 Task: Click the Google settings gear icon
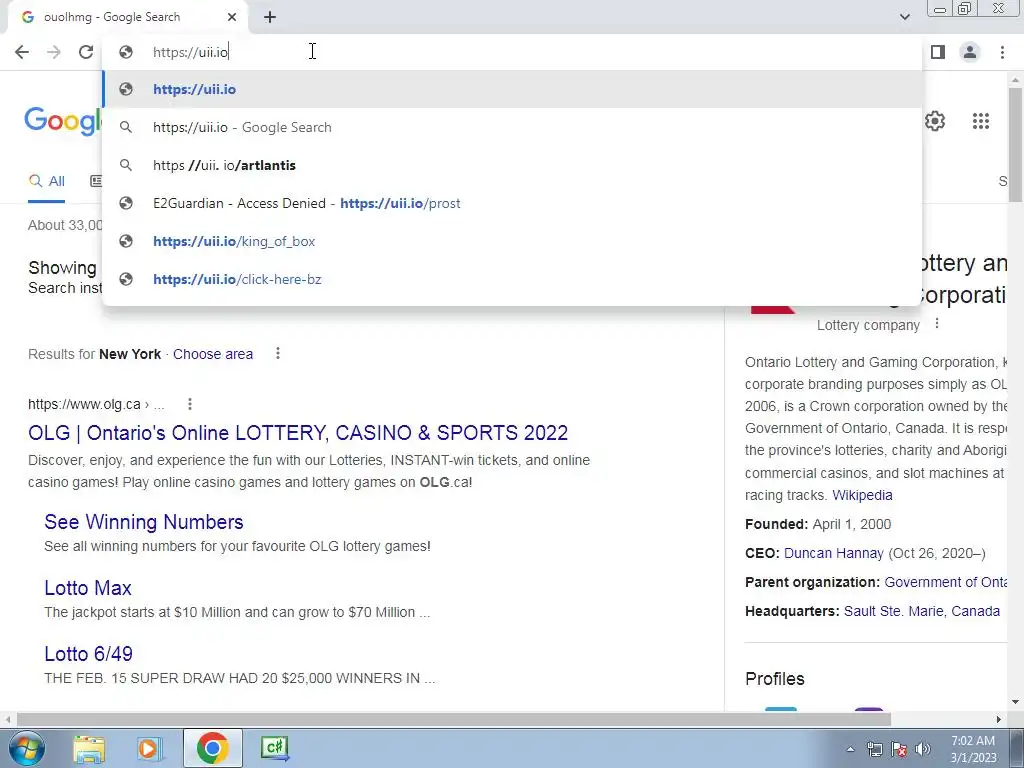(935, 121)
